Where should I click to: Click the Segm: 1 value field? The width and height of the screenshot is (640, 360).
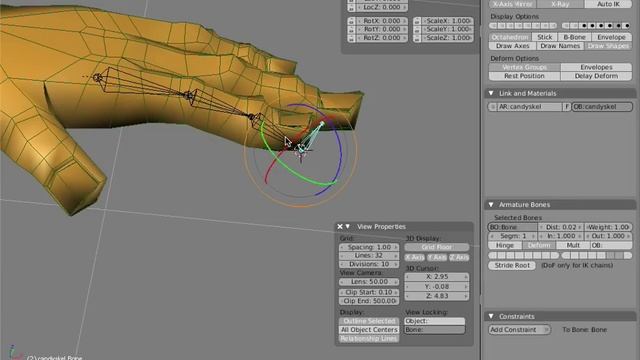[x=513, y=236]
